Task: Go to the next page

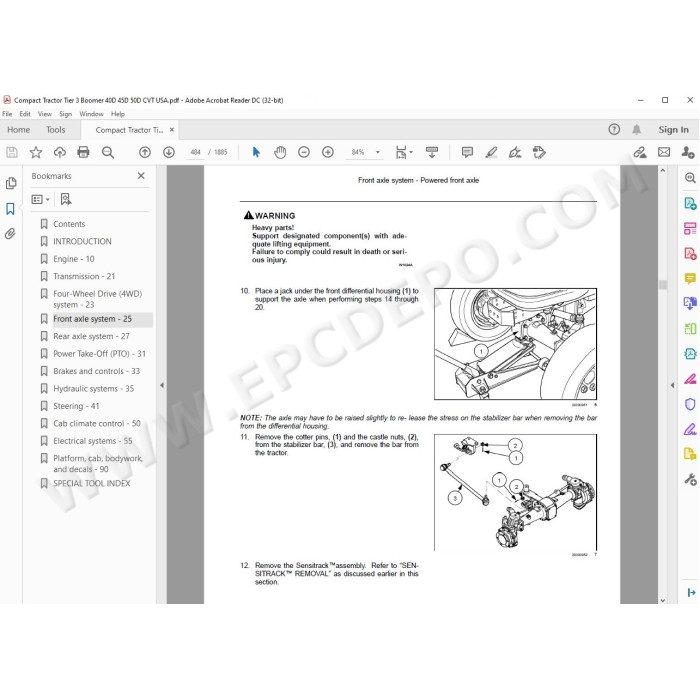Action: pos(169,152)
